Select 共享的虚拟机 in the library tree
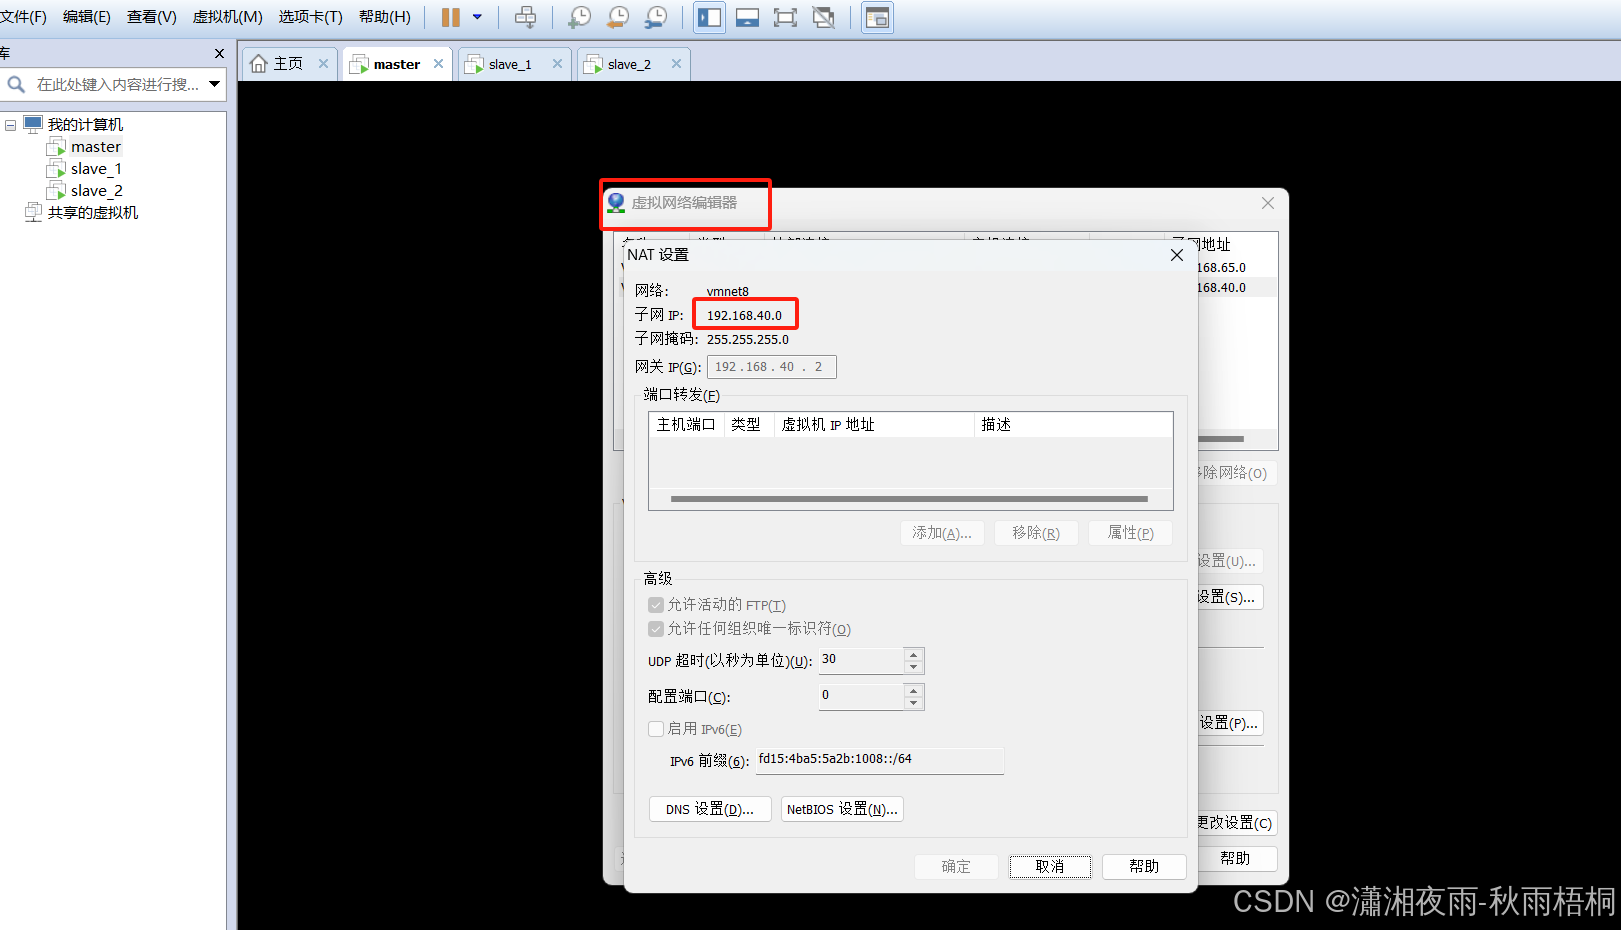This screenshot has height=930, width=1621. point(93,213)
